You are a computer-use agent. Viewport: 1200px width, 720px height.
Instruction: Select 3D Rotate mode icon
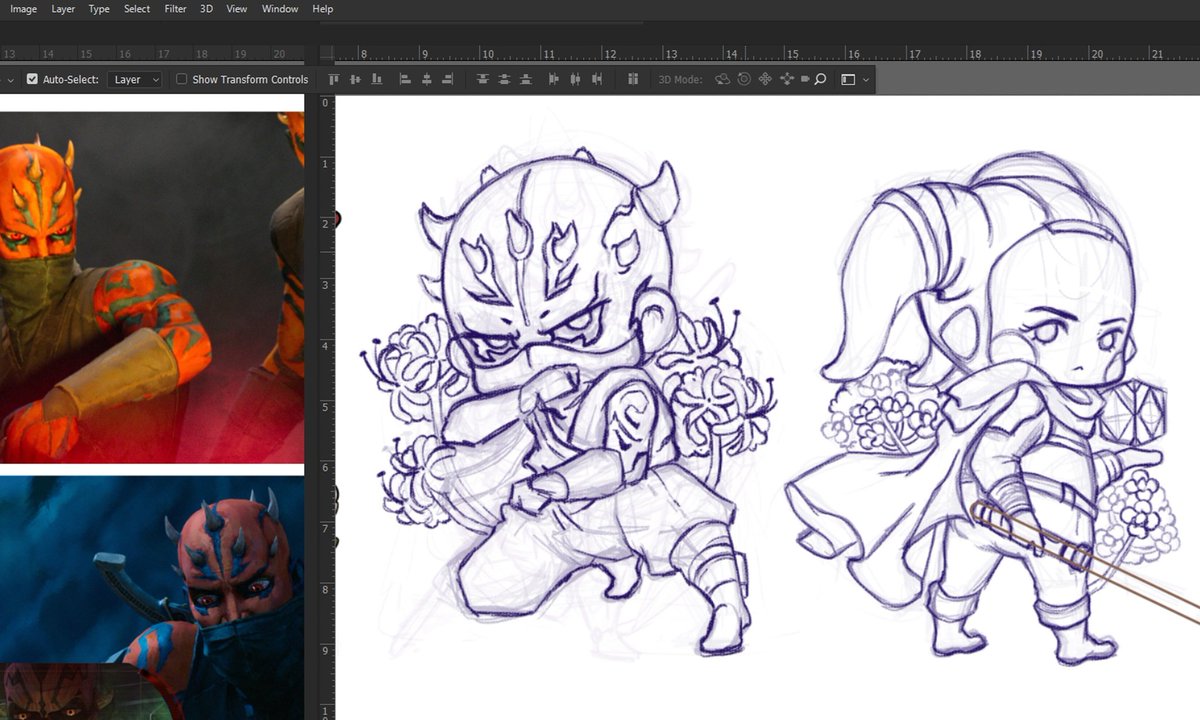(x=723, y=79)
